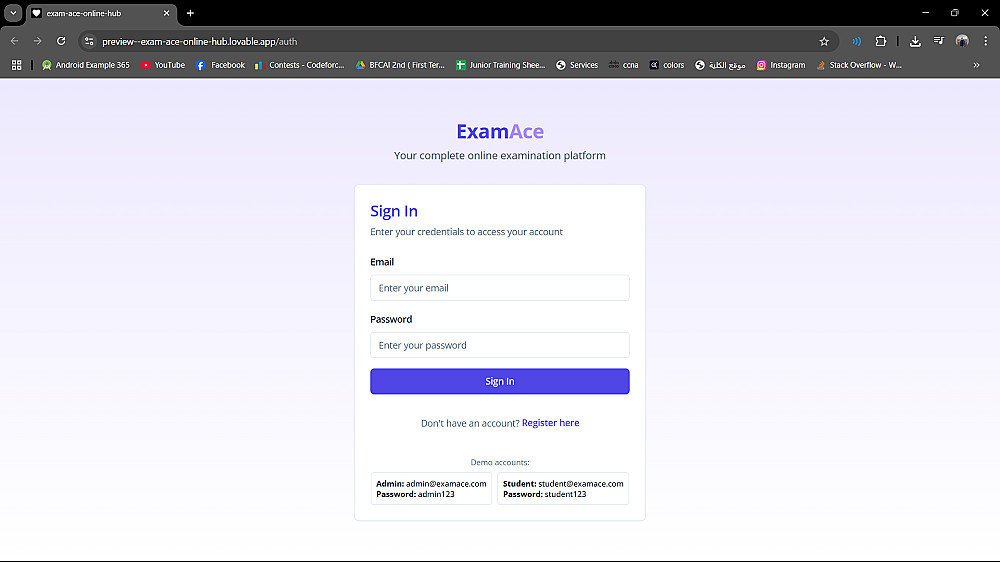Open the apps grid icon in bookmarks bar
This screenshot has height=562, width=1000.
[x=17, y=65]
